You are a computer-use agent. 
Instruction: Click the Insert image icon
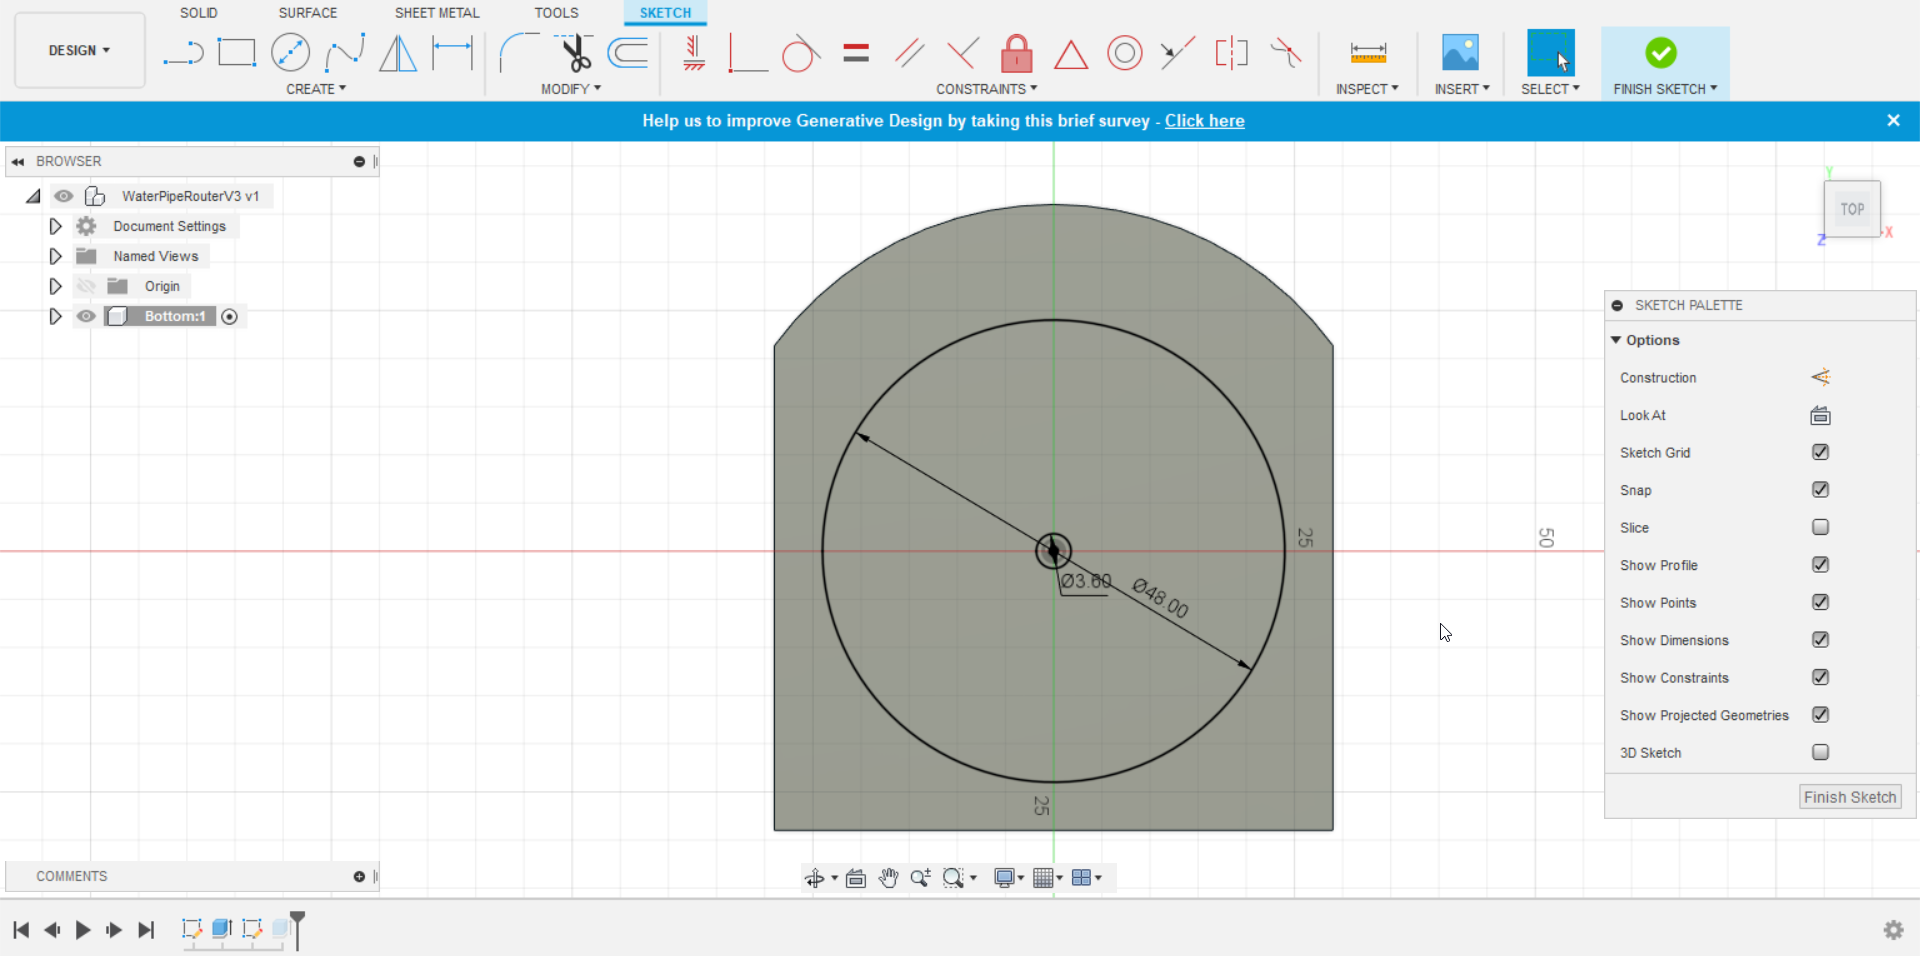[1460, 53]
